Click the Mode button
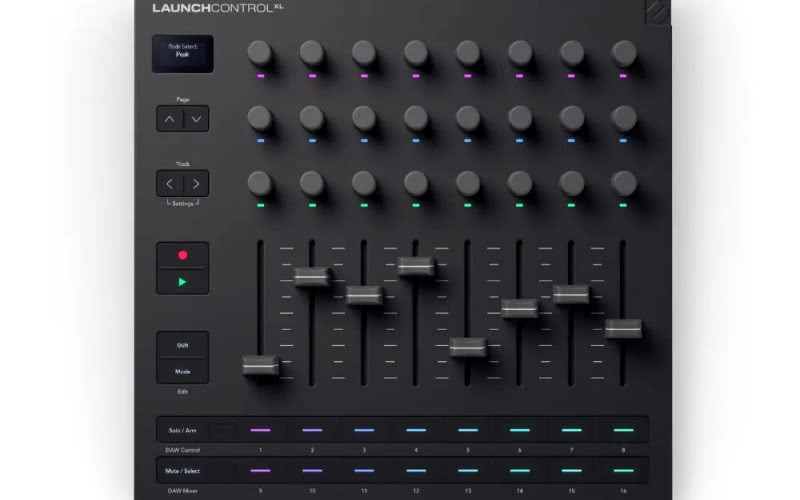Image resolution: width=800 pixels, height=500 pixels. pos(183,371)
